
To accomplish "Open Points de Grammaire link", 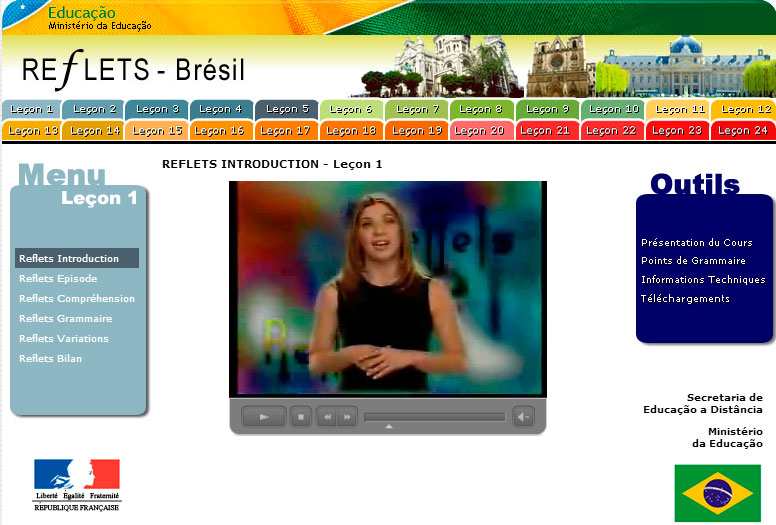I will click(693, 261).
